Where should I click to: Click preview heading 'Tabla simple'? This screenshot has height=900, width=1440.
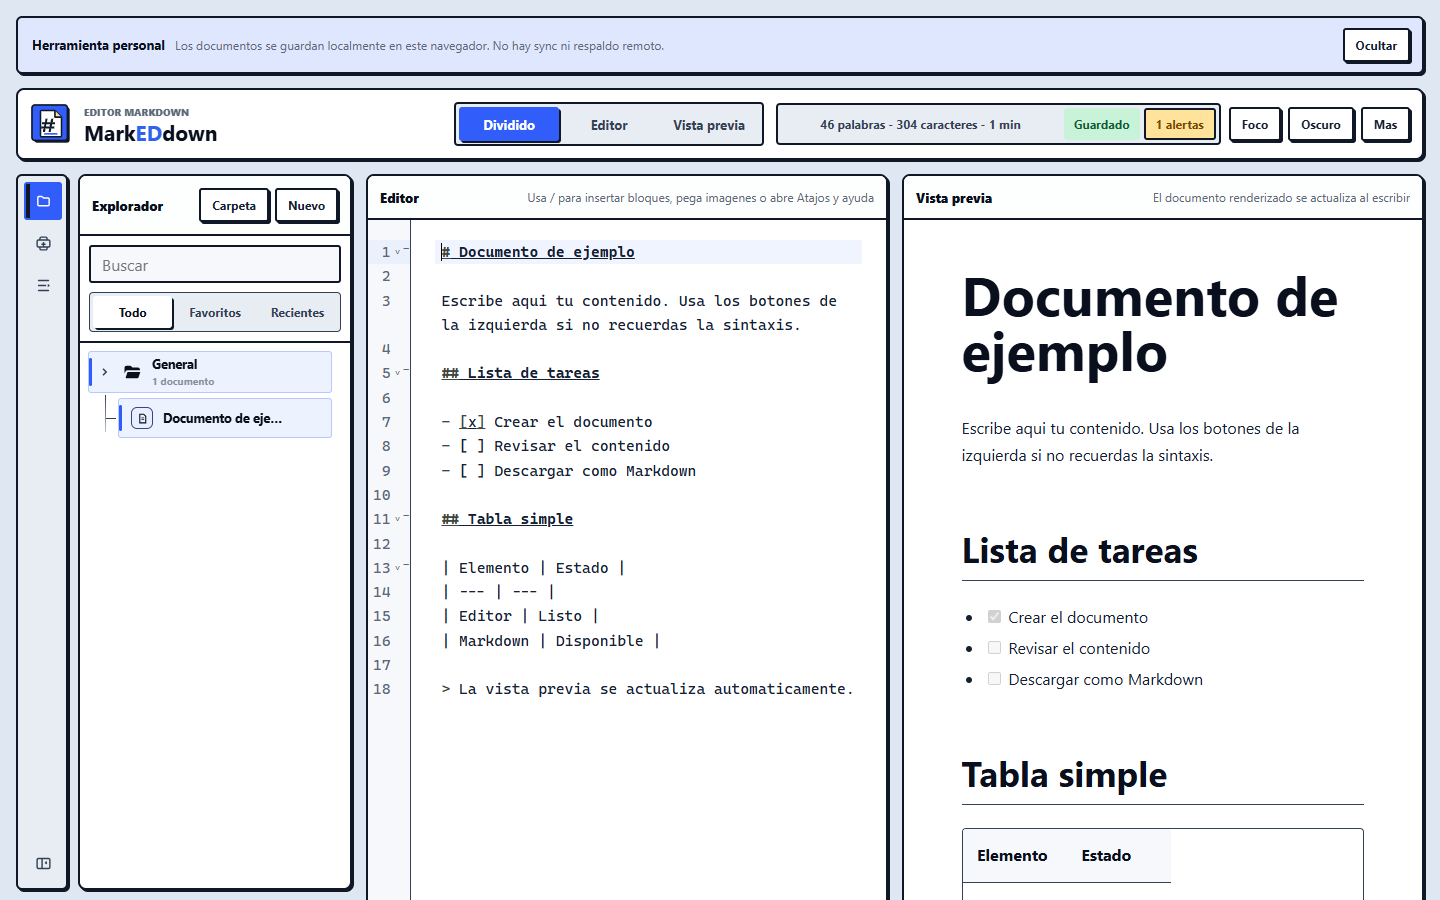point(1064,775)
